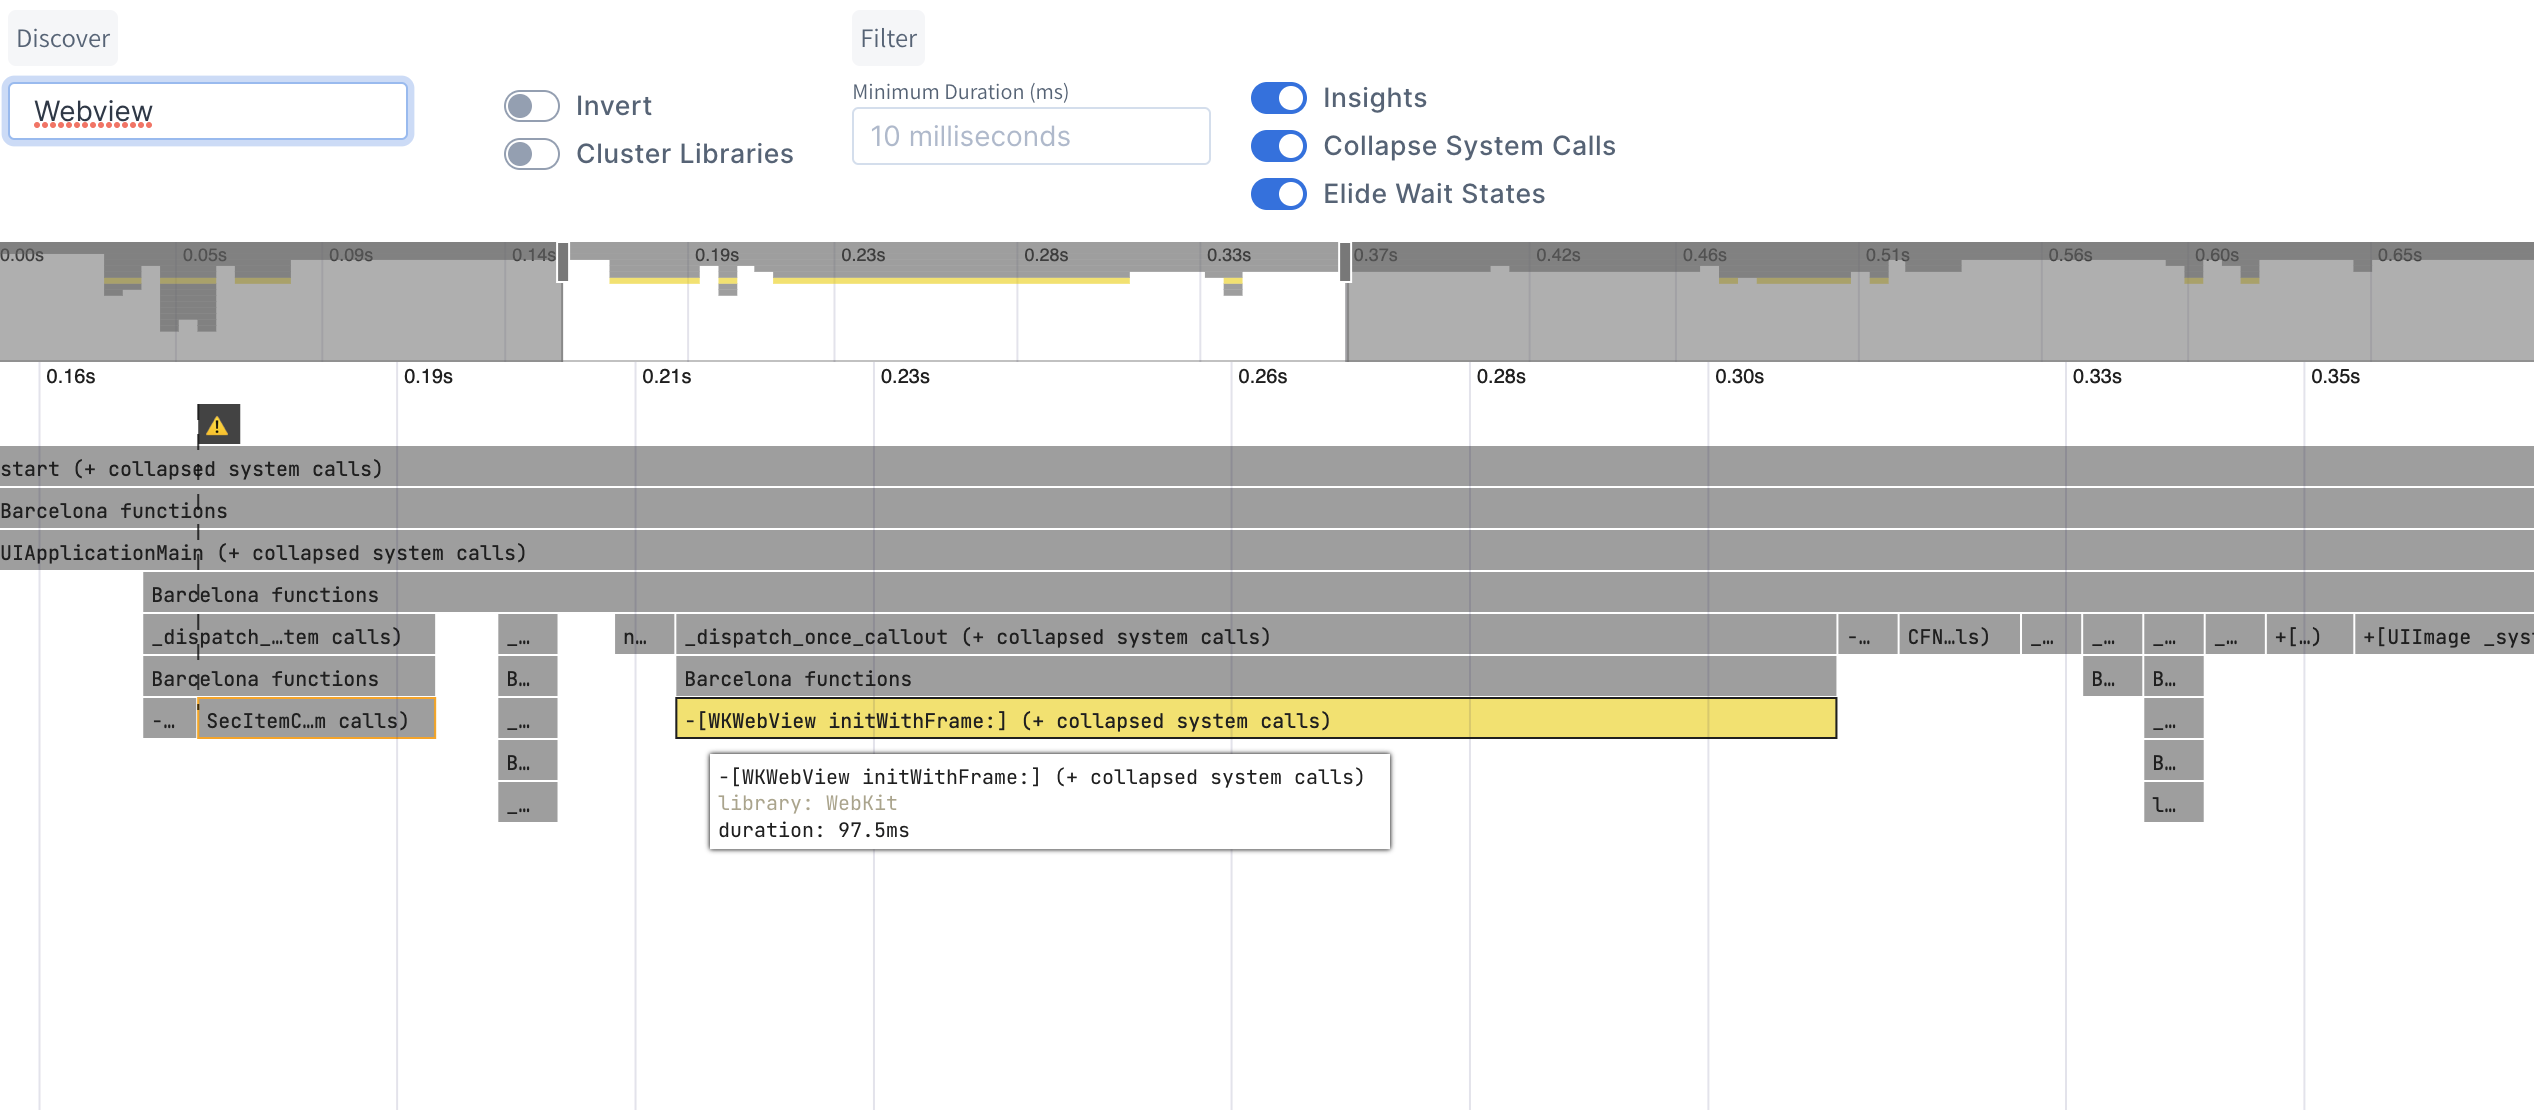Click the Discover button
Image resolution: width=2534 pixels, height=1110 pixels.
pos(62,38)
